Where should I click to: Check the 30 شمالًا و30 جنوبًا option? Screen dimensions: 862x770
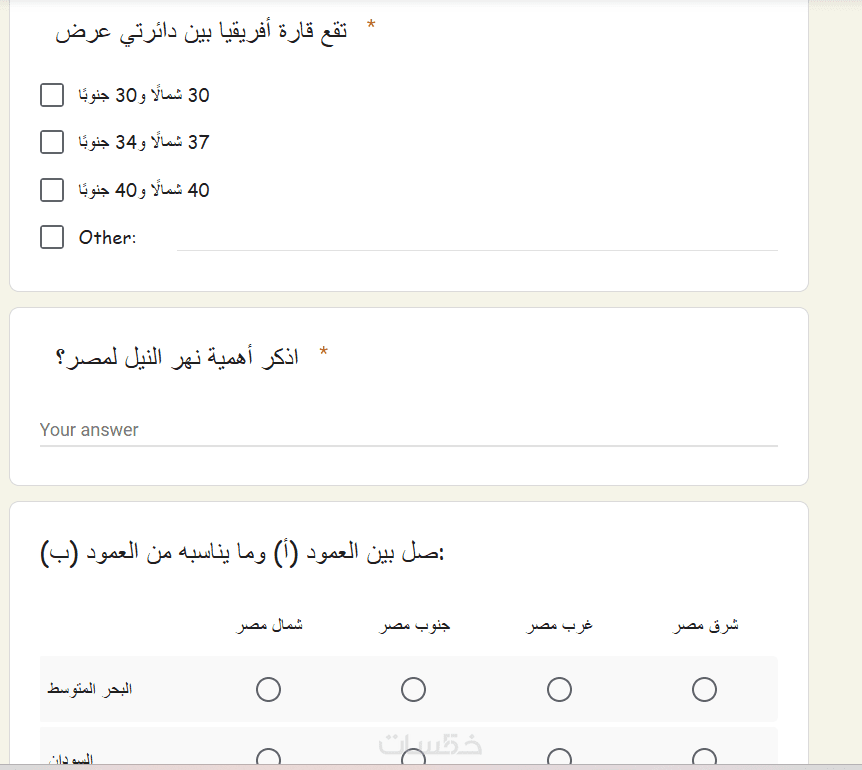click(52, 95)
